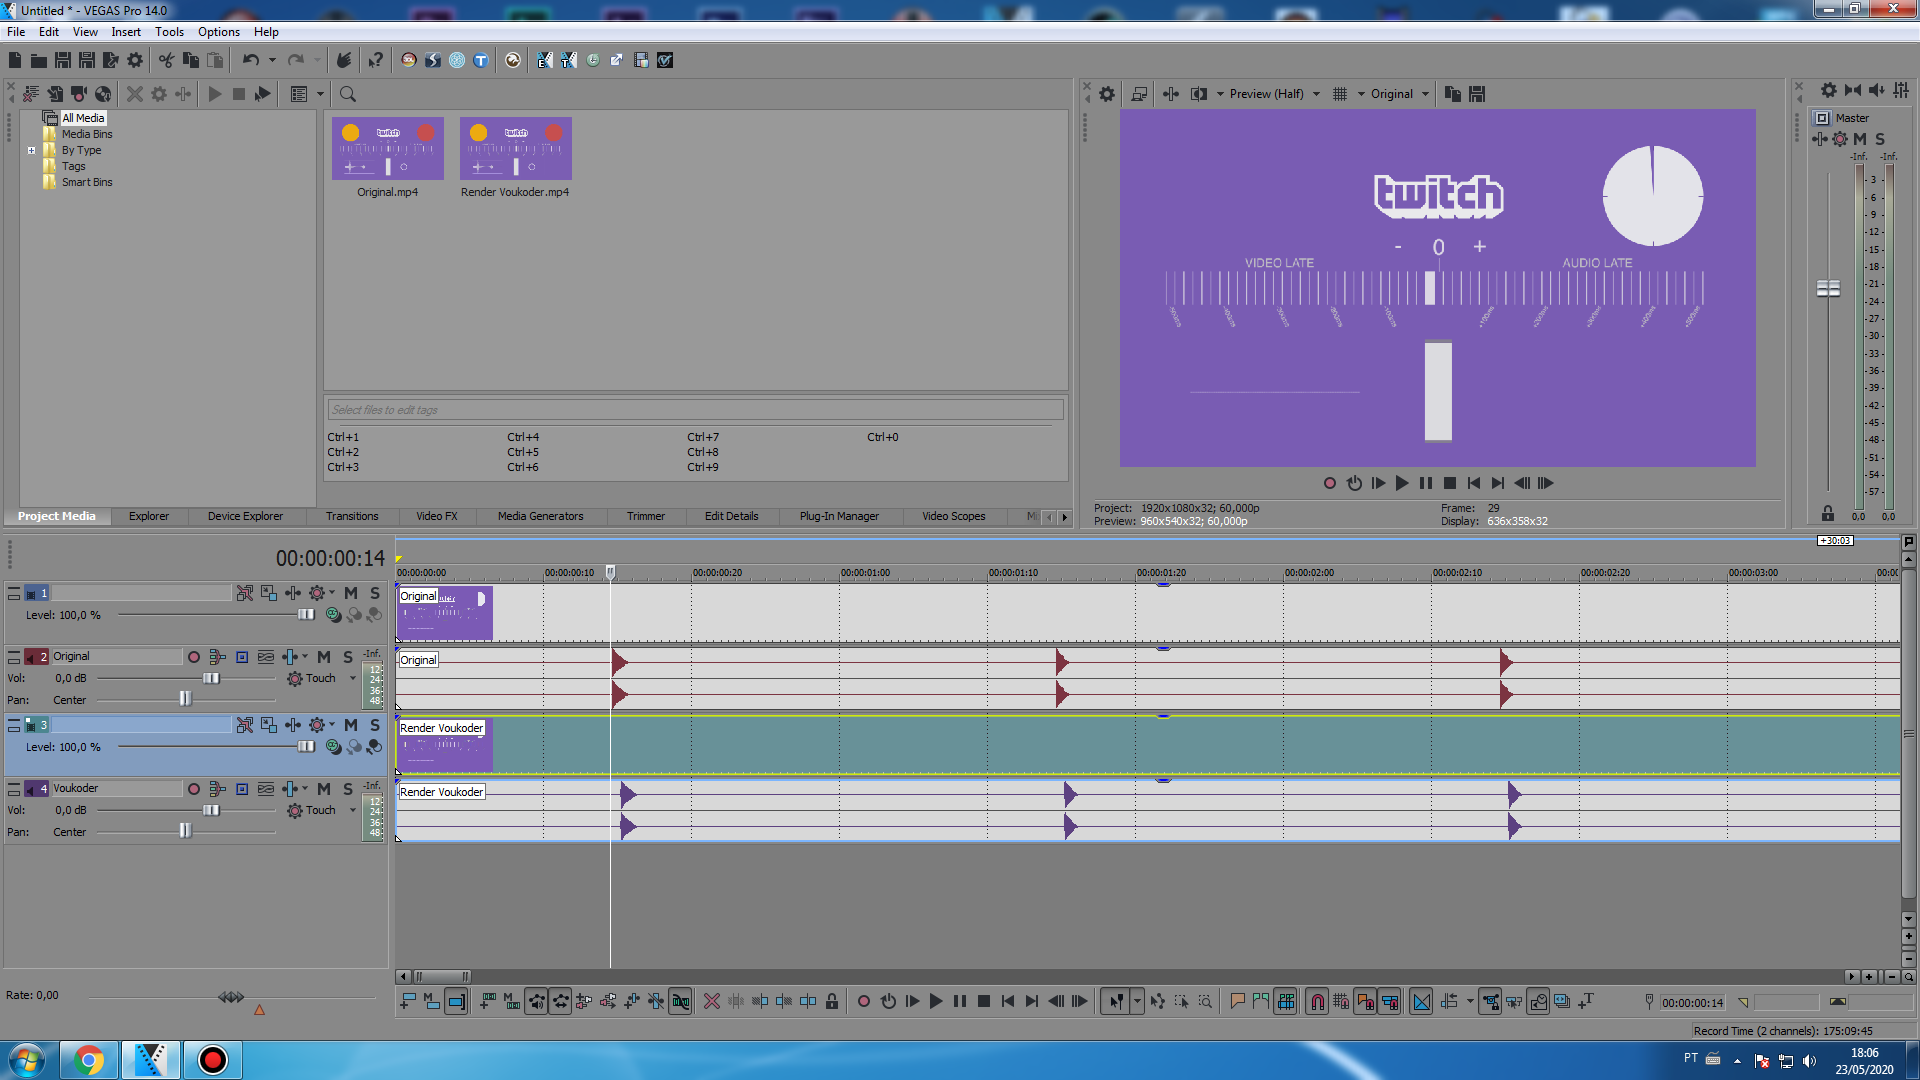Click the Insert Marker icon

(x=1237, y=1001)
